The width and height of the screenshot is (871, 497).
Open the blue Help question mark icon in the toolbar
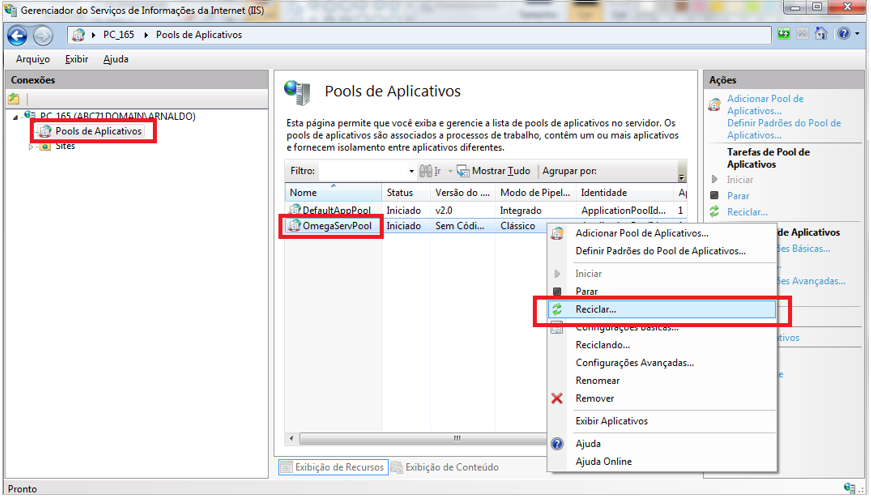click(843, 34)
